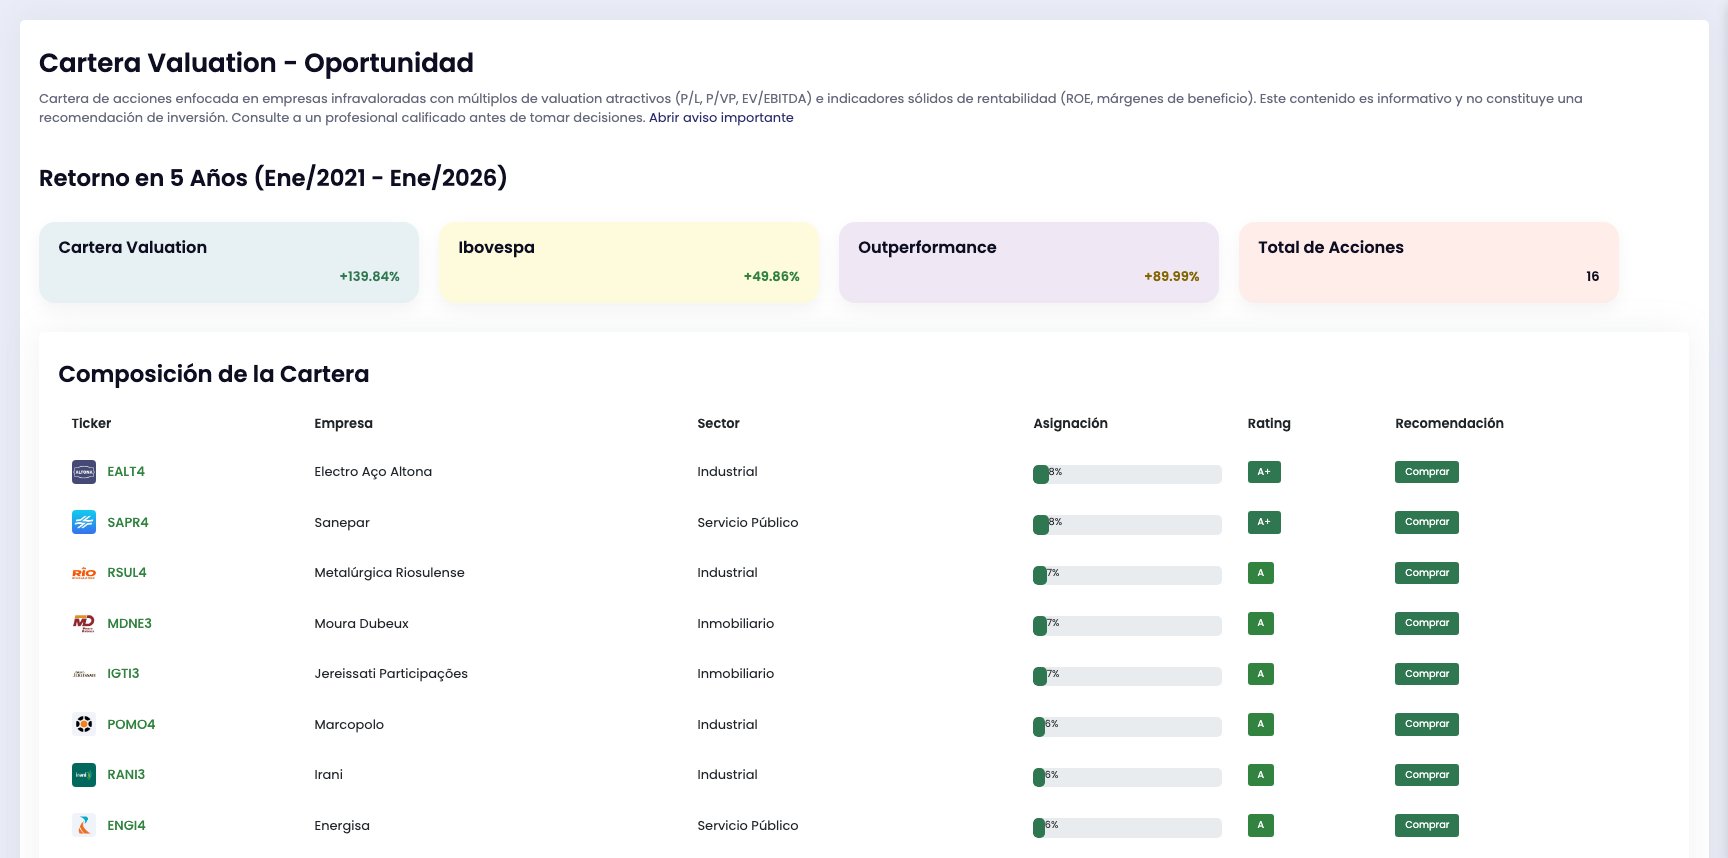Click Comprar button in Energisa row
Viewport: 1728px width, 858px height.
pyautogui.click(x=1427, y=825)
